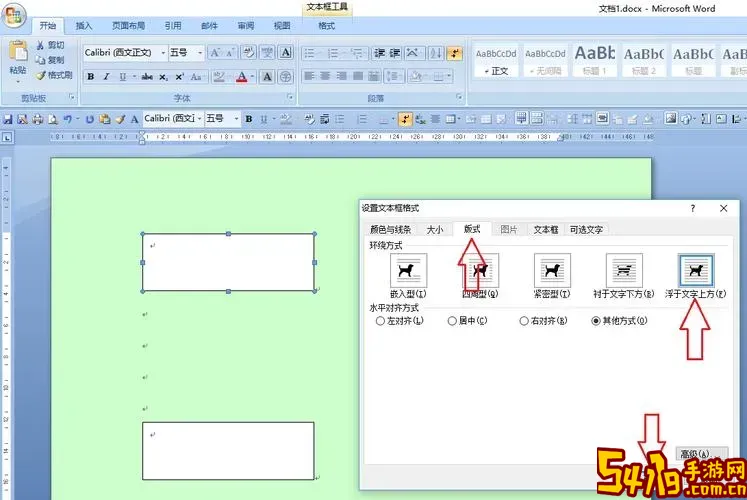Click Sort (A-Z) icon in paragraph group
Viewport: 747px width, 500px height.
435,53
